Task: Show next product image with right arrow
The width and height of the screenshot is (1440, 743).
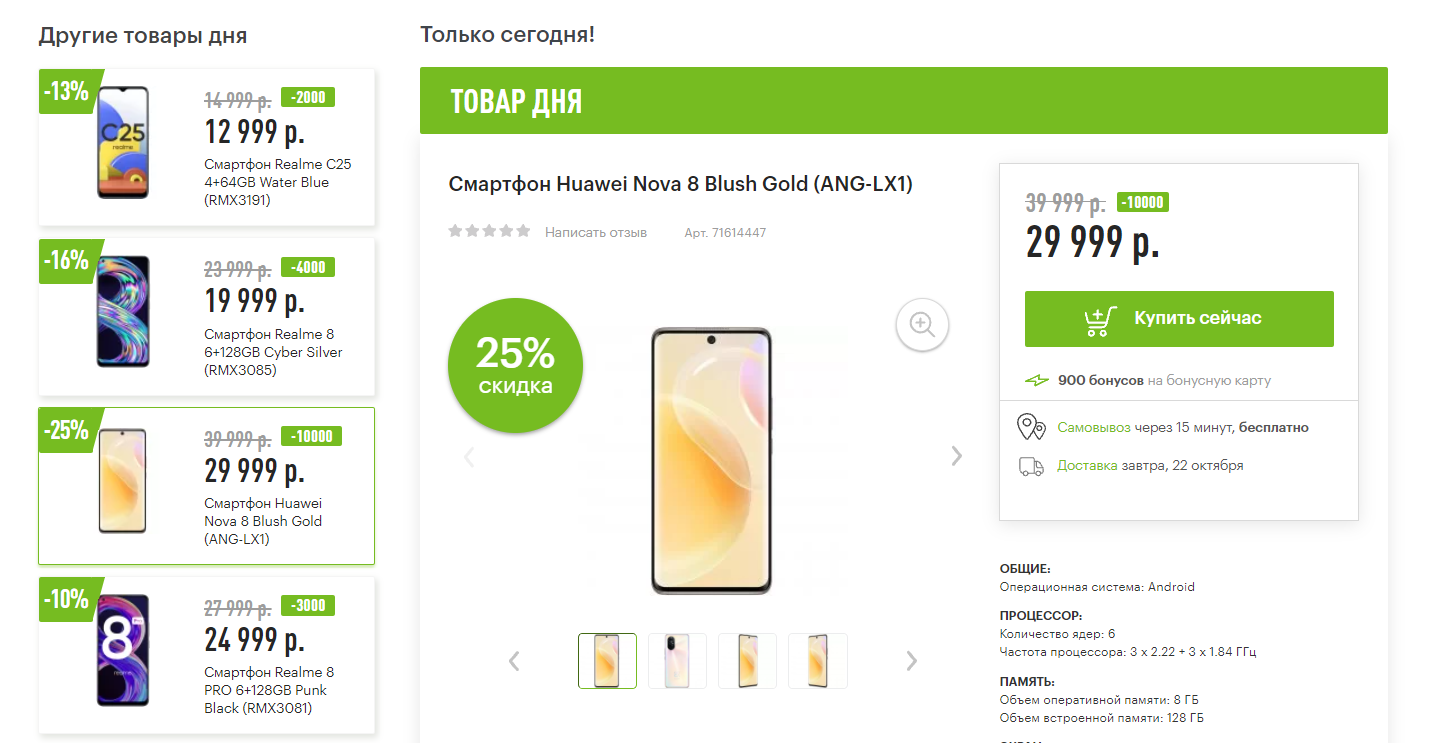Action: click(x=956, y=456)
